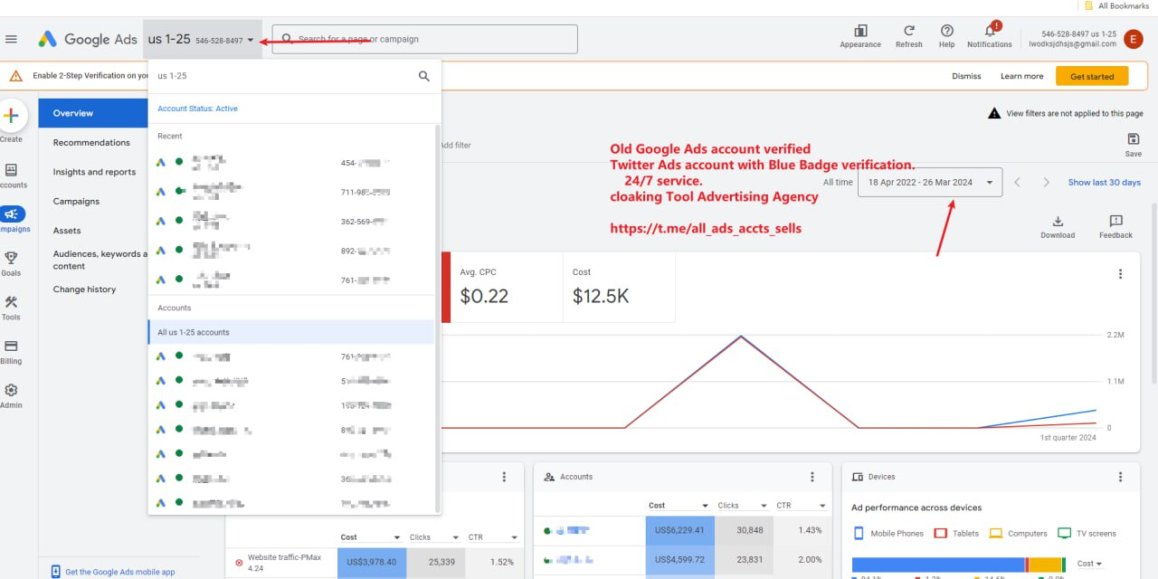Open the date range dropdown
This screenshot has height=579, width=1158.
[x=930, y=182]
